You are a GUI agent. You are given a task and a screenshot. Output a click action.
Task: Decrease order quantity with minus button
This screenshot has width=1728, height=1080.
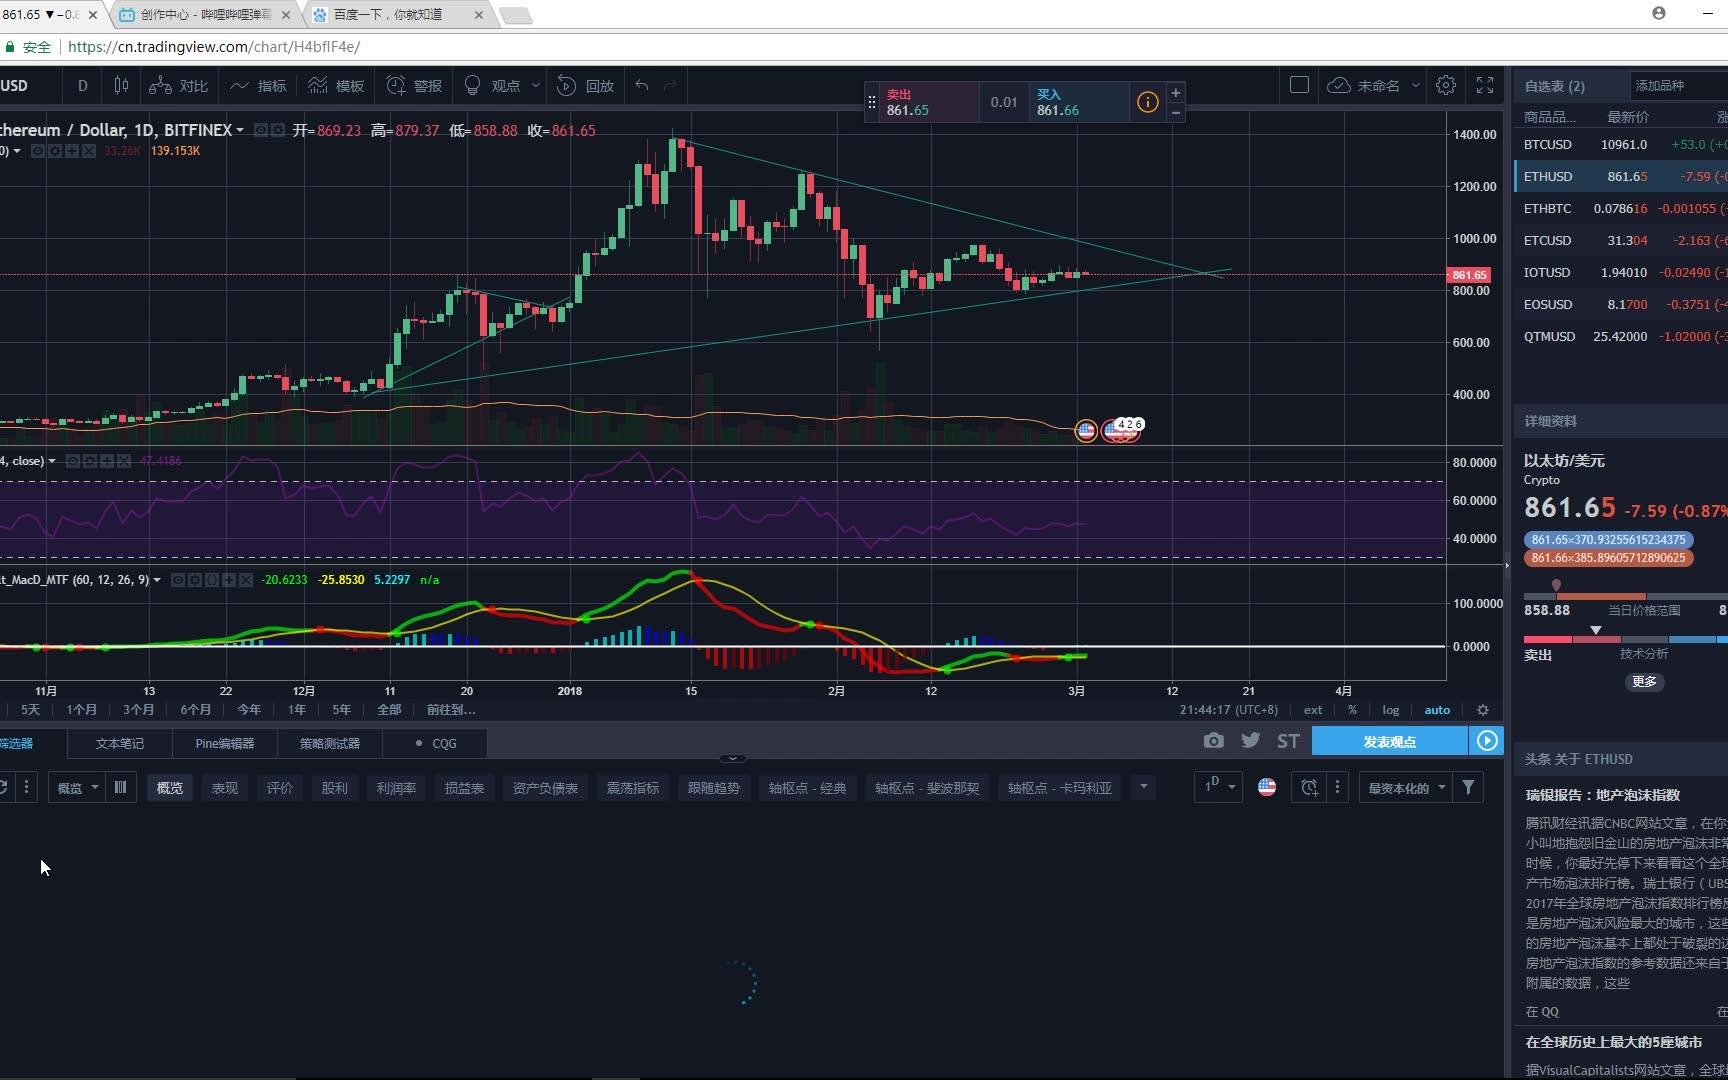tap(1176, 112)
